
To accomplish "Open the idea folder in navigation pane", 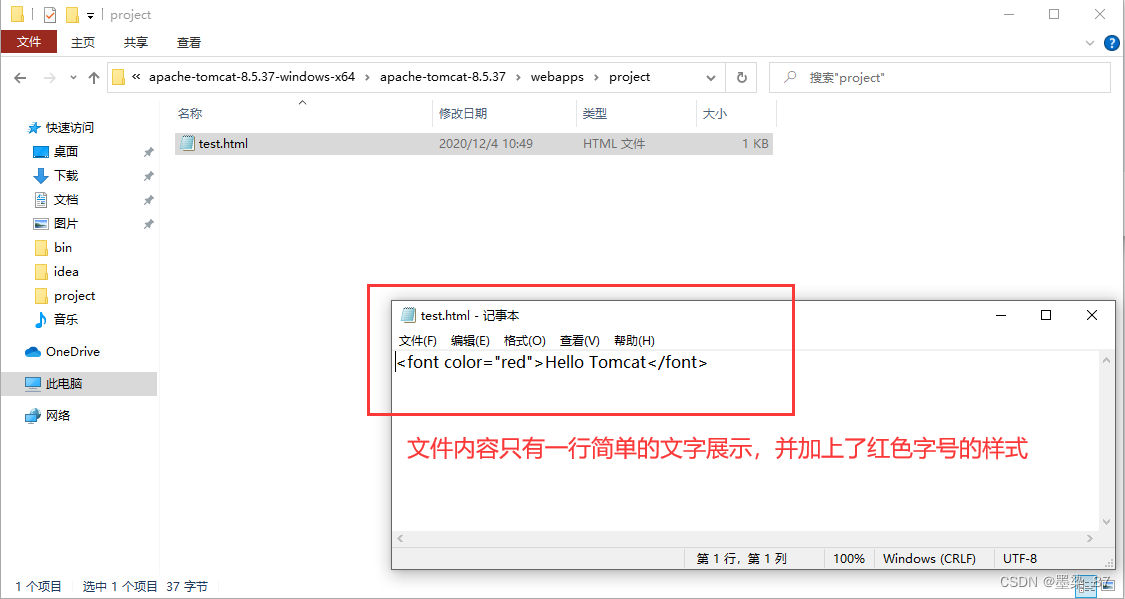I will pyautogui.click(x=66, y=272).
